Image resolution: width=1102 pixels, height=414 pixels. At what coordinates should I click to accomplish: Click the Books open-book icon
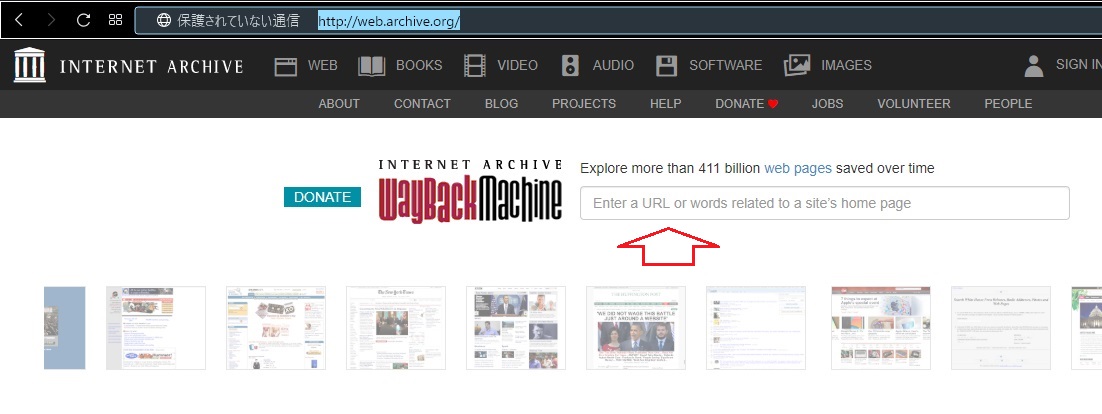pyautogui.click(x=372, y=66)
